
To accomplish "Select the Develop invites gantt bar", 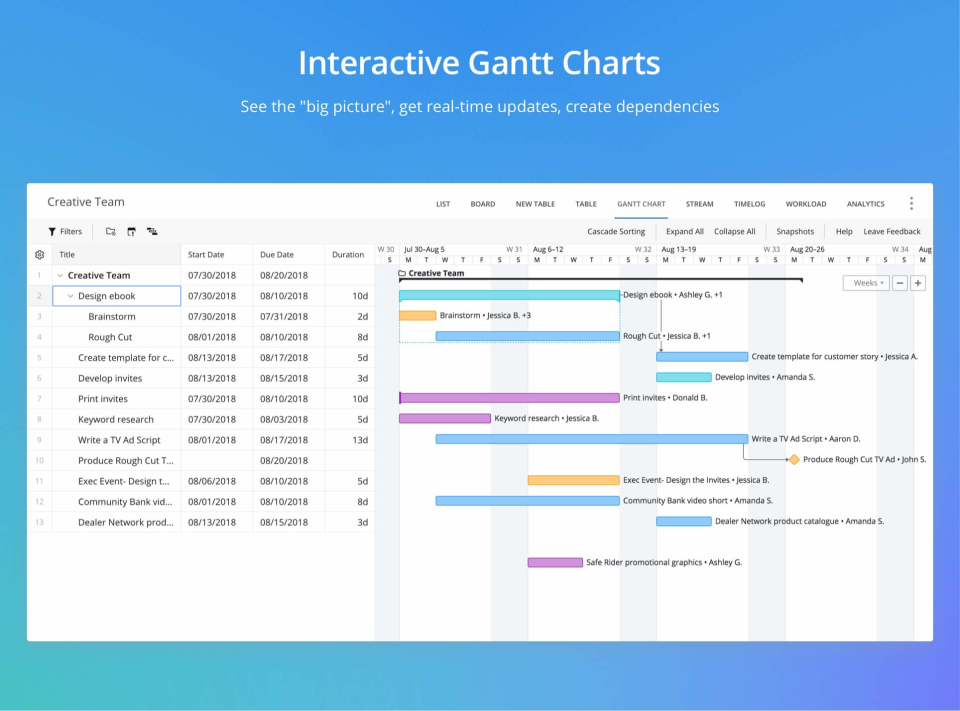I will click(683, 377).
